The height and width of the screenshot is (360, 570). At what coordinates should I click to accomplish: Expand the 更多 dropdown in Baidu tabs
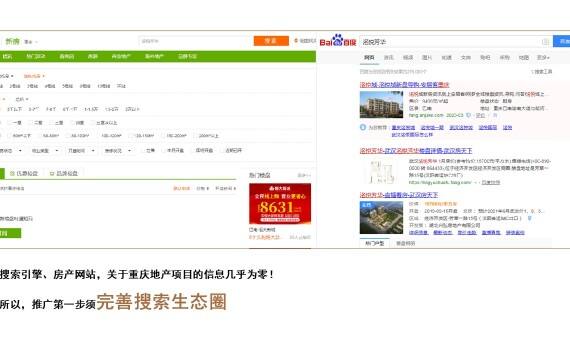coord(543,58)
